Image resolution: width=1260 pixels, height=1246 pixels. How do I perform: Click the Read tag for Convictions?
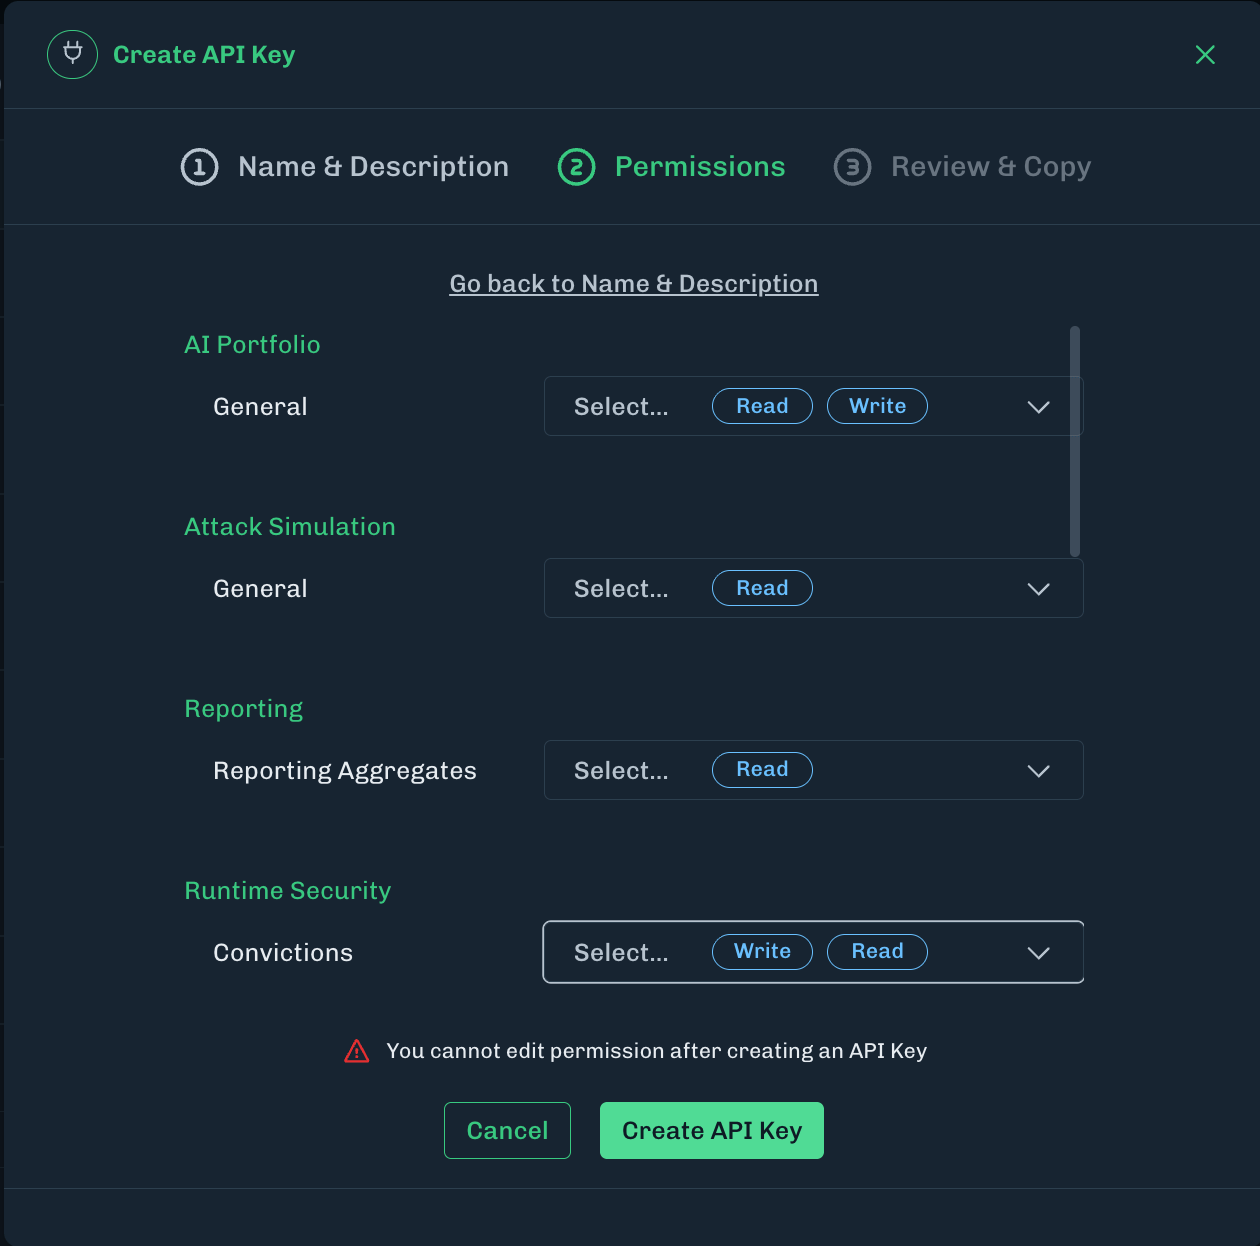[x=877, y=952]
